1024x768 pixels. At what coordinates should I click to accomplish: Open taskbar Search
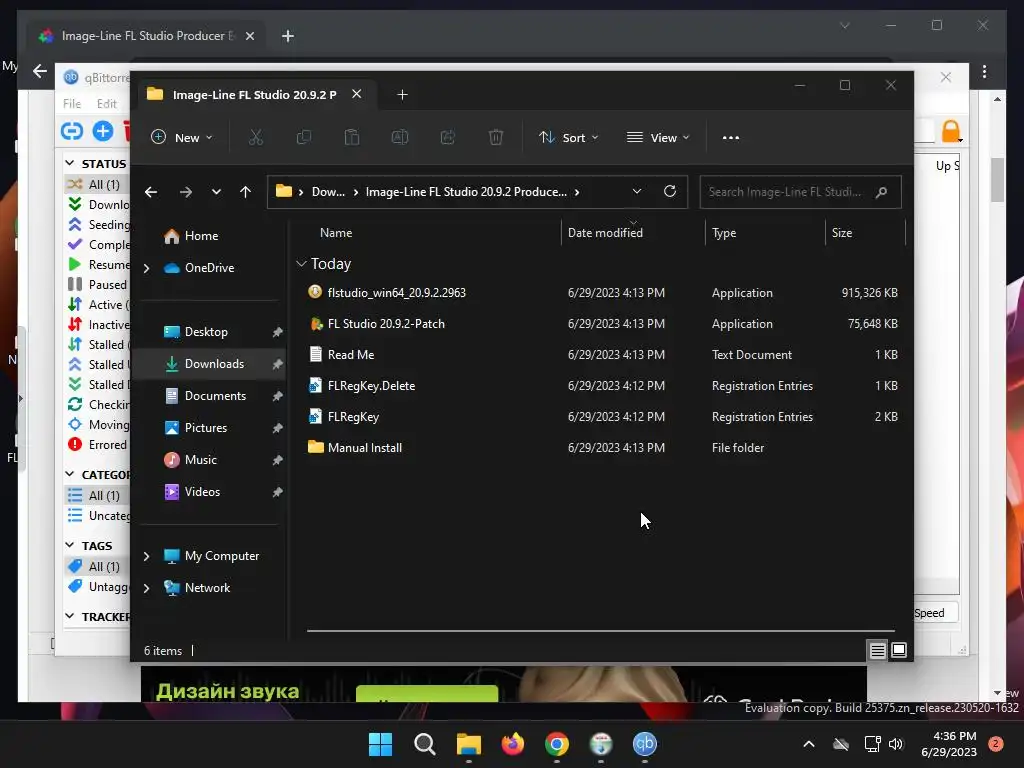(424, 744)
